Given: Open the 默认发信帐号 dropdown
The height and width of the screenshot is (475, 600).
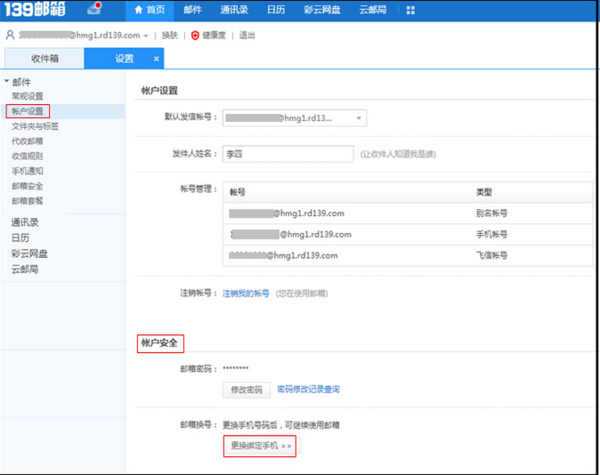Looking at the screenshot, I should [x=294, y=118].
